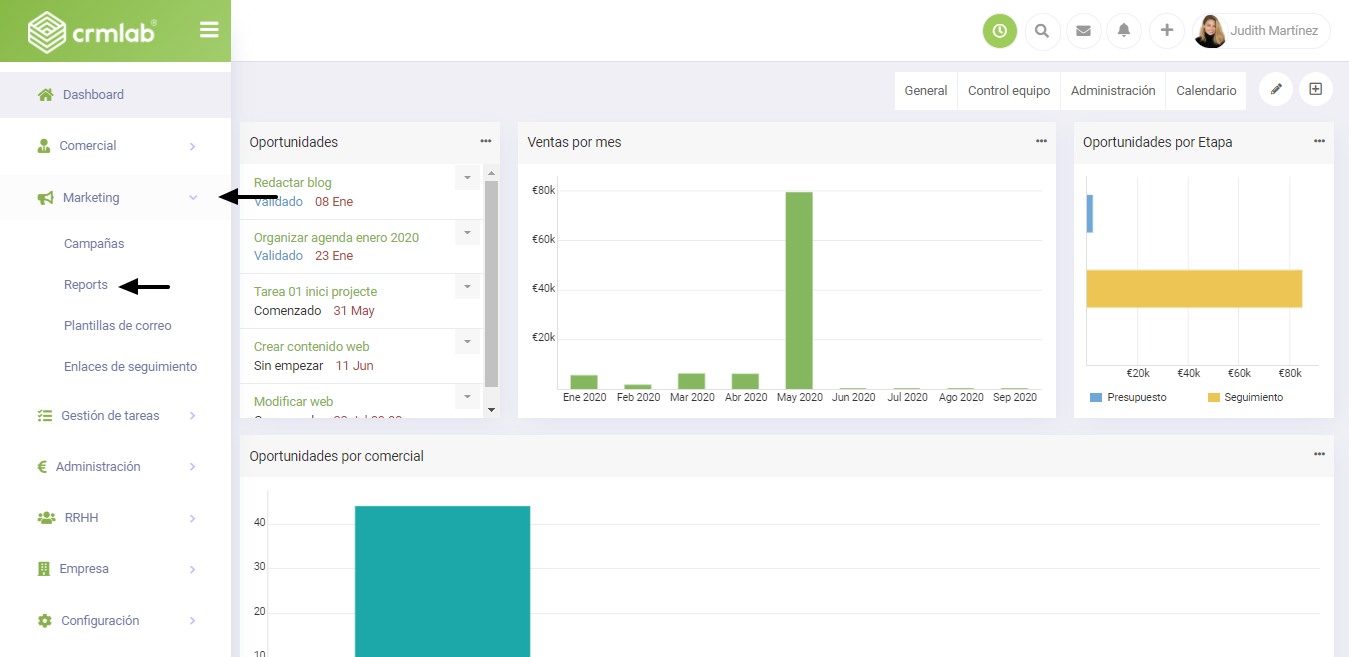Open Crear contenido web task
The height and width of the screenshot is (657, 1349).
312,347
